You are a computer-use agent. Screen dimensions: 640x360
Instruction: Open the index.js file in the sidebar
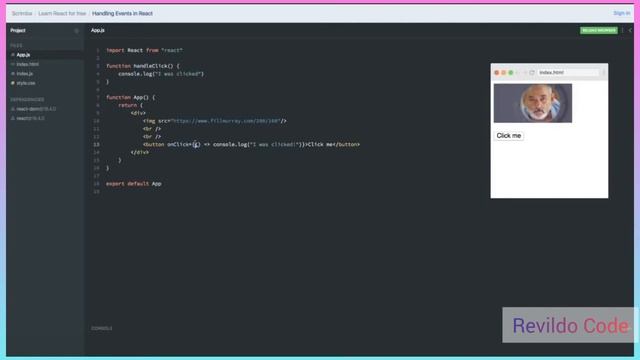coord(24,73)
